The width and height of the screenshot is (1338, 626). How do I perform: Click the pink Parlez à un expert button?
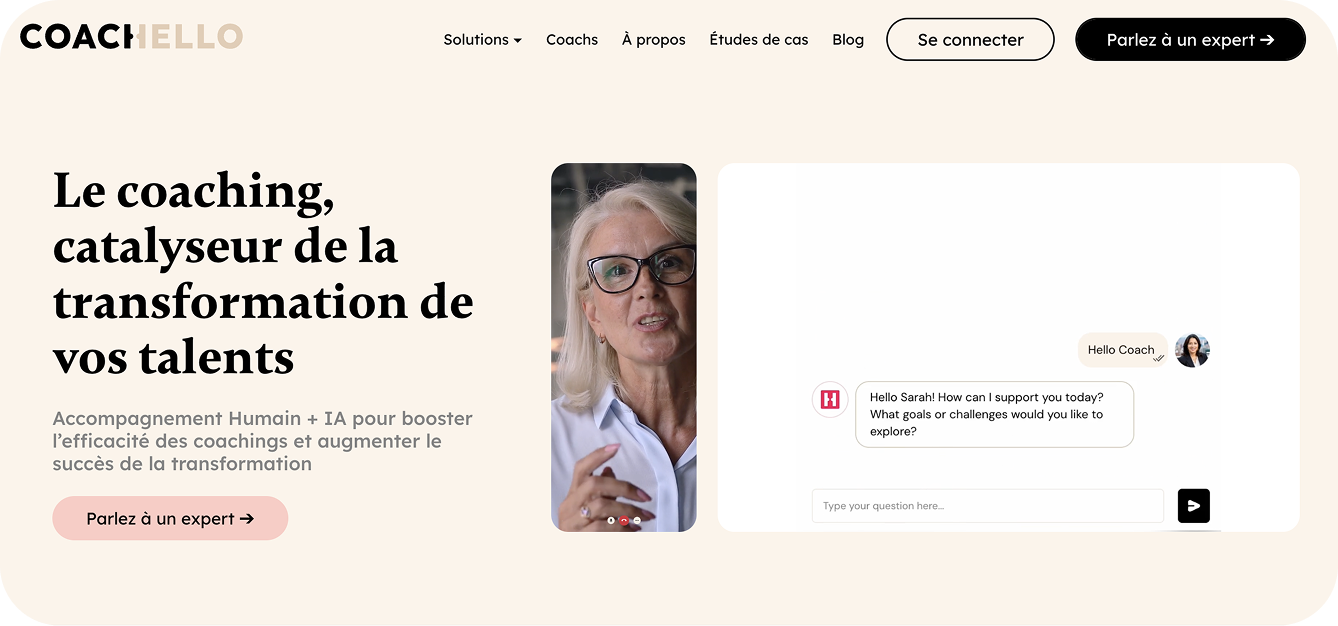coord(170,518)
